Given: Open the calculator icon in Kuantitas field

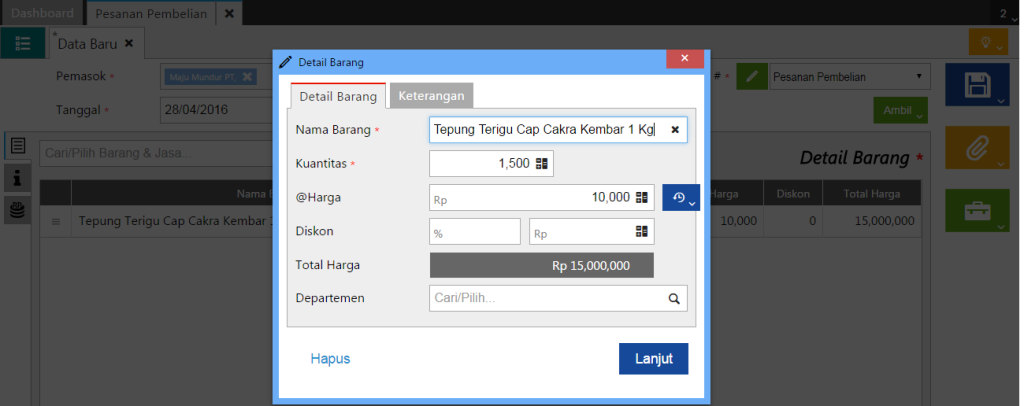Looking at the screenshot, I should pos(542,164).
